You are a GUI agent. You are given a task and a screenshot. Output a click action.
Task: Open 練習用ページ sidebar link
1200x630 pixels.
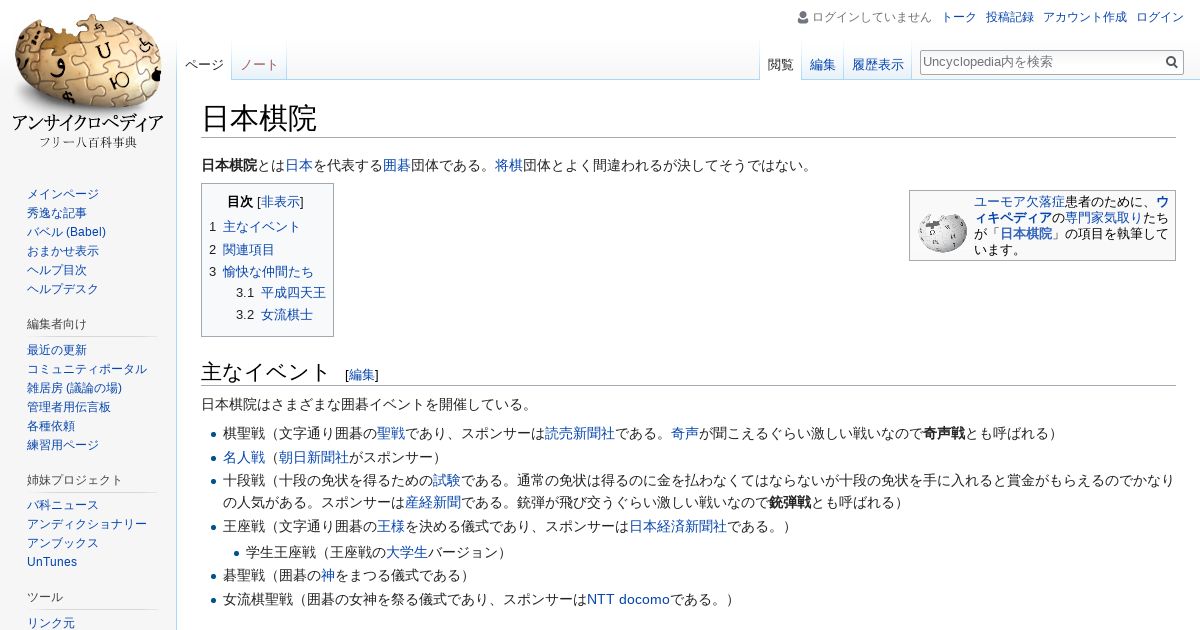tap(63, 445)
